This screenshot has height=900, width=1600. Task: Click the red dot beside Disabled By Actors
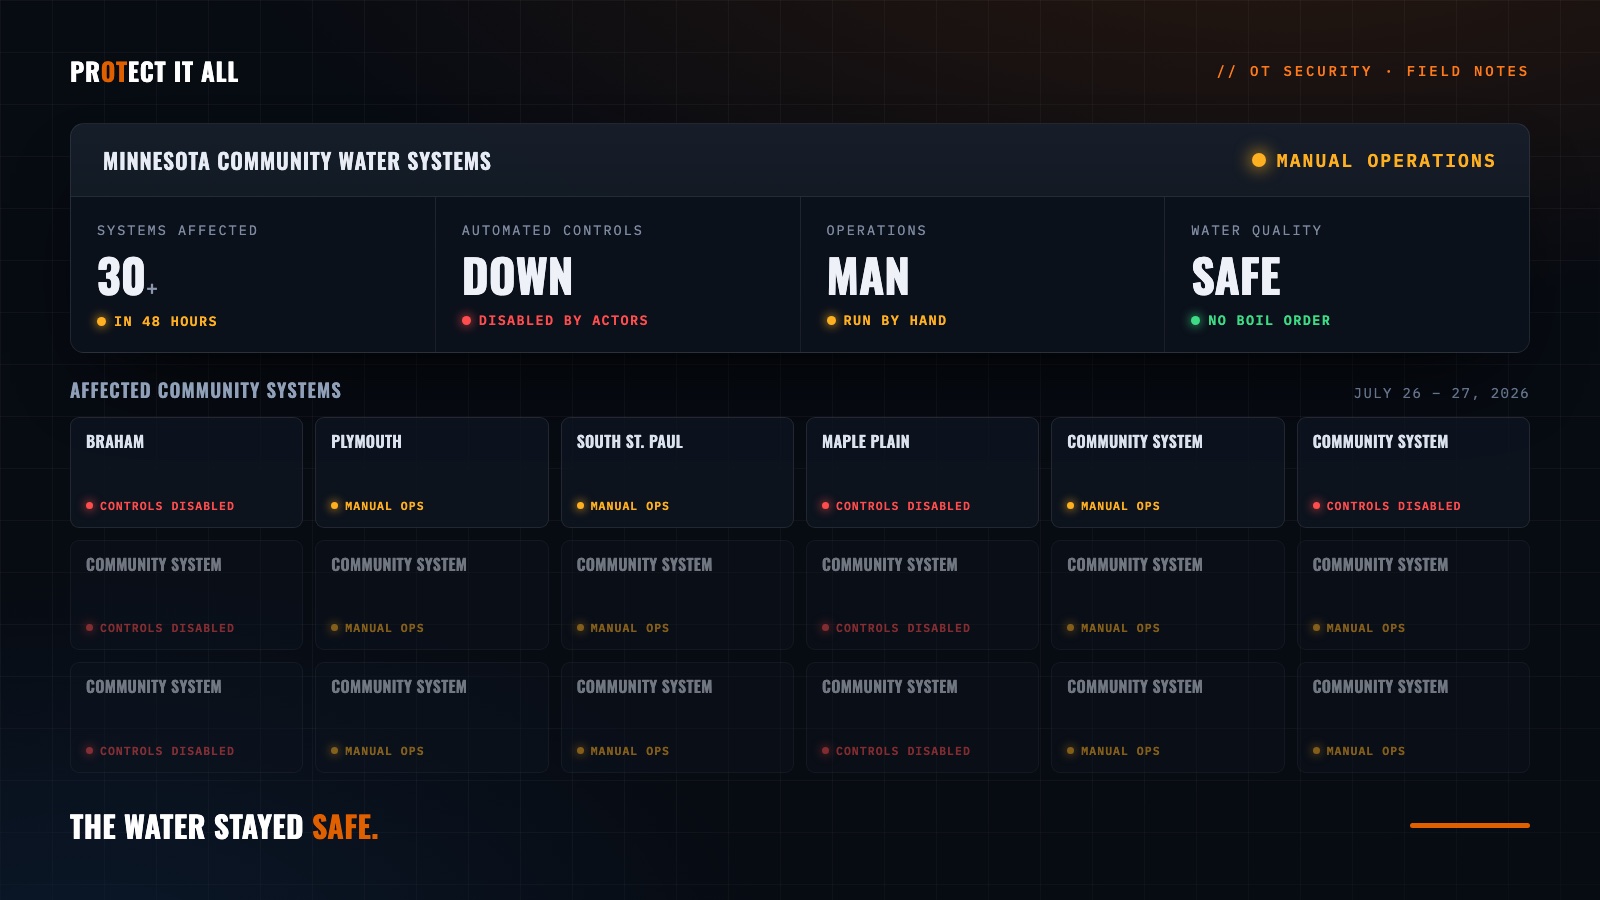[466, 320]
